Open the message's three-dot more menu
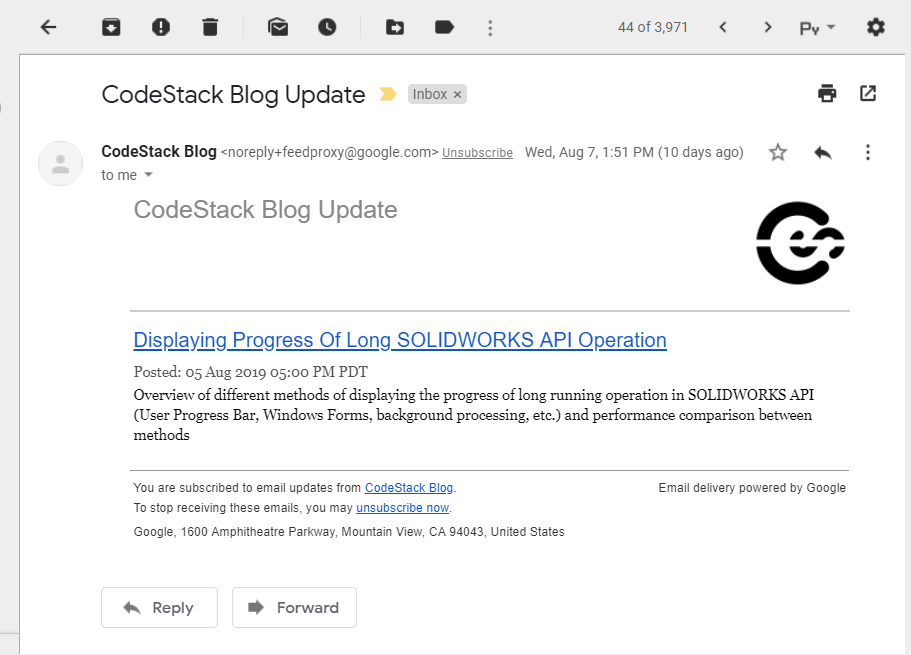911x655 pixels. [867, 152]
